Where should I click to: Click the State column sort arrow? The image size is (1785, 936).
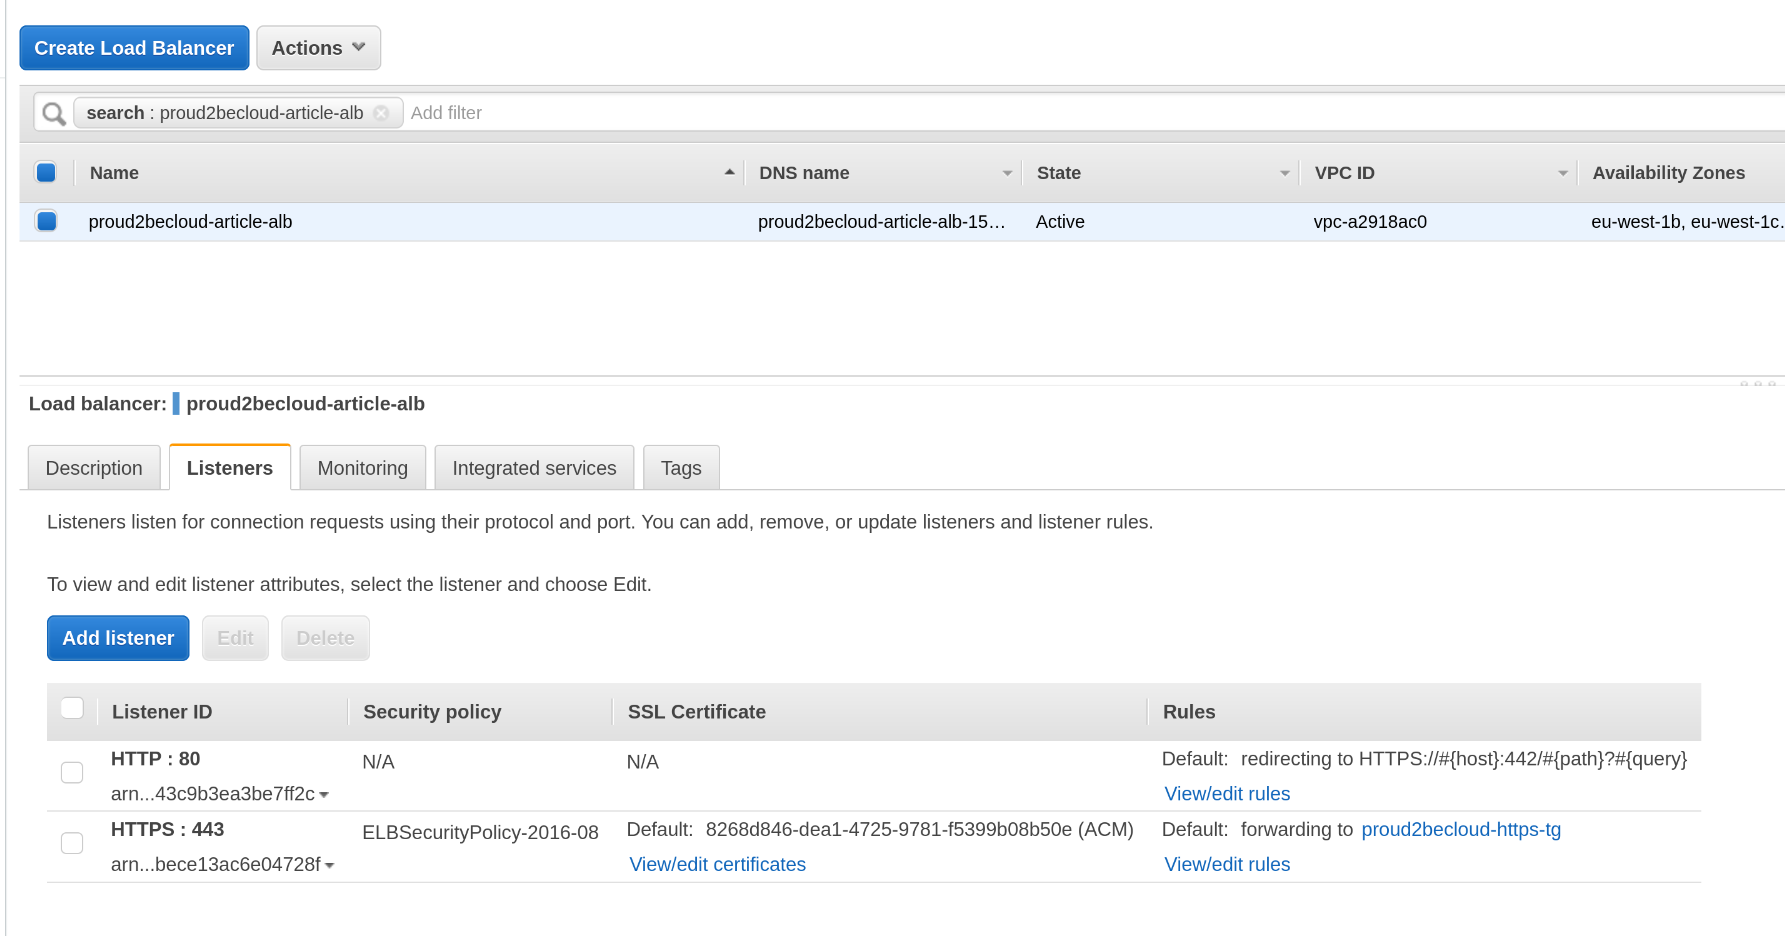point(1285,174)
